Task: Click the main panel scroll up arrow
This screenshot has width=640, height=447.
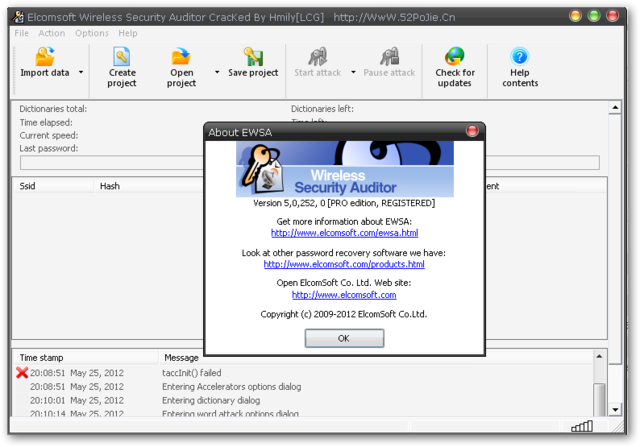Action: (615, 108)
